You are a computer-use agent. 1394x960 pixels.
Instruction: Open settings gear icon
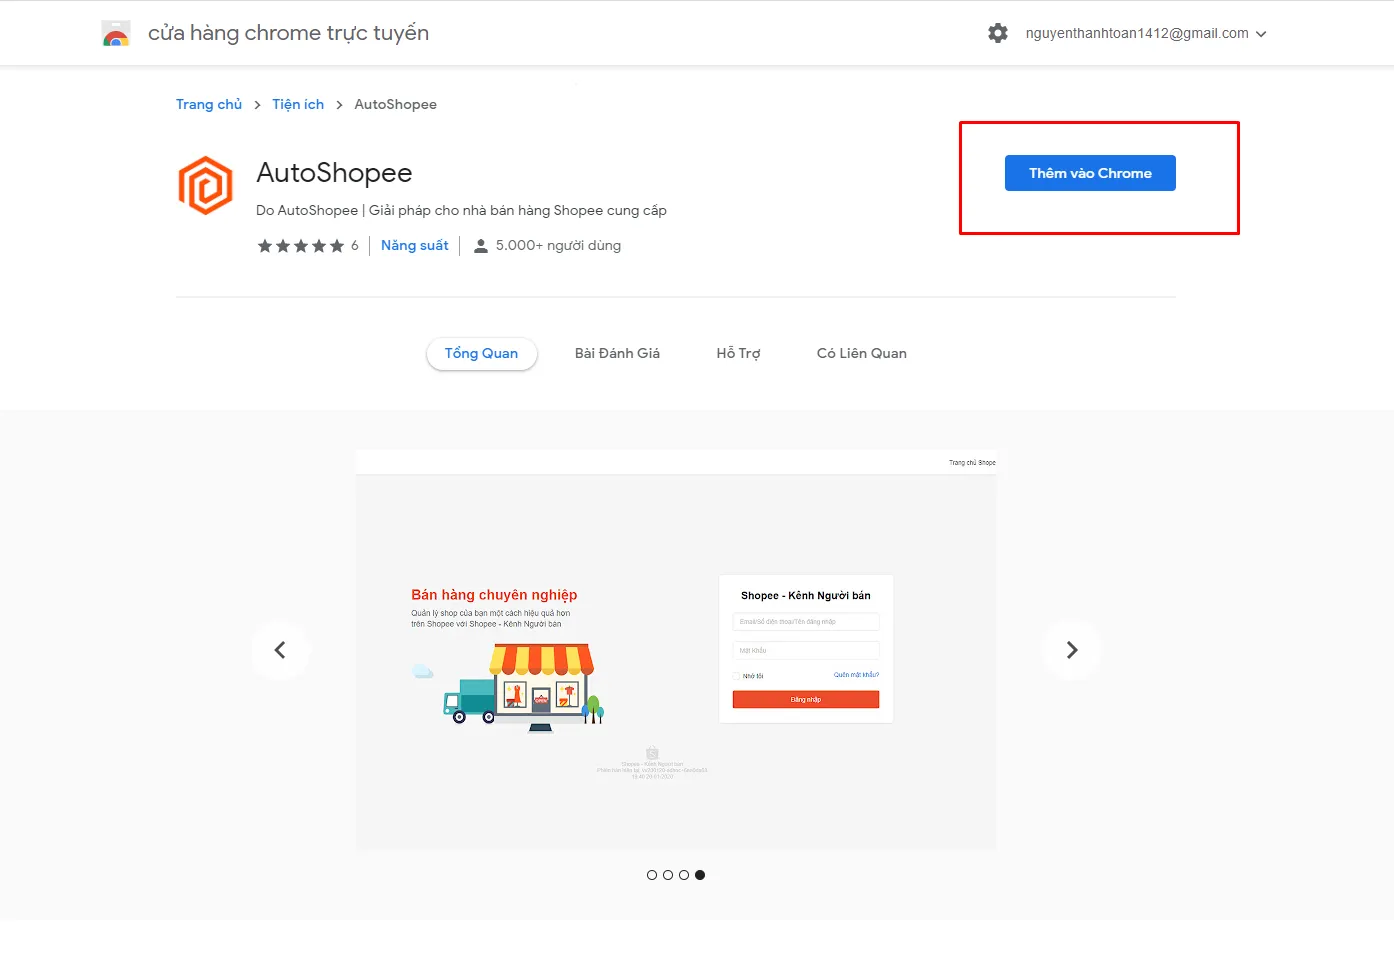(998, 33)
